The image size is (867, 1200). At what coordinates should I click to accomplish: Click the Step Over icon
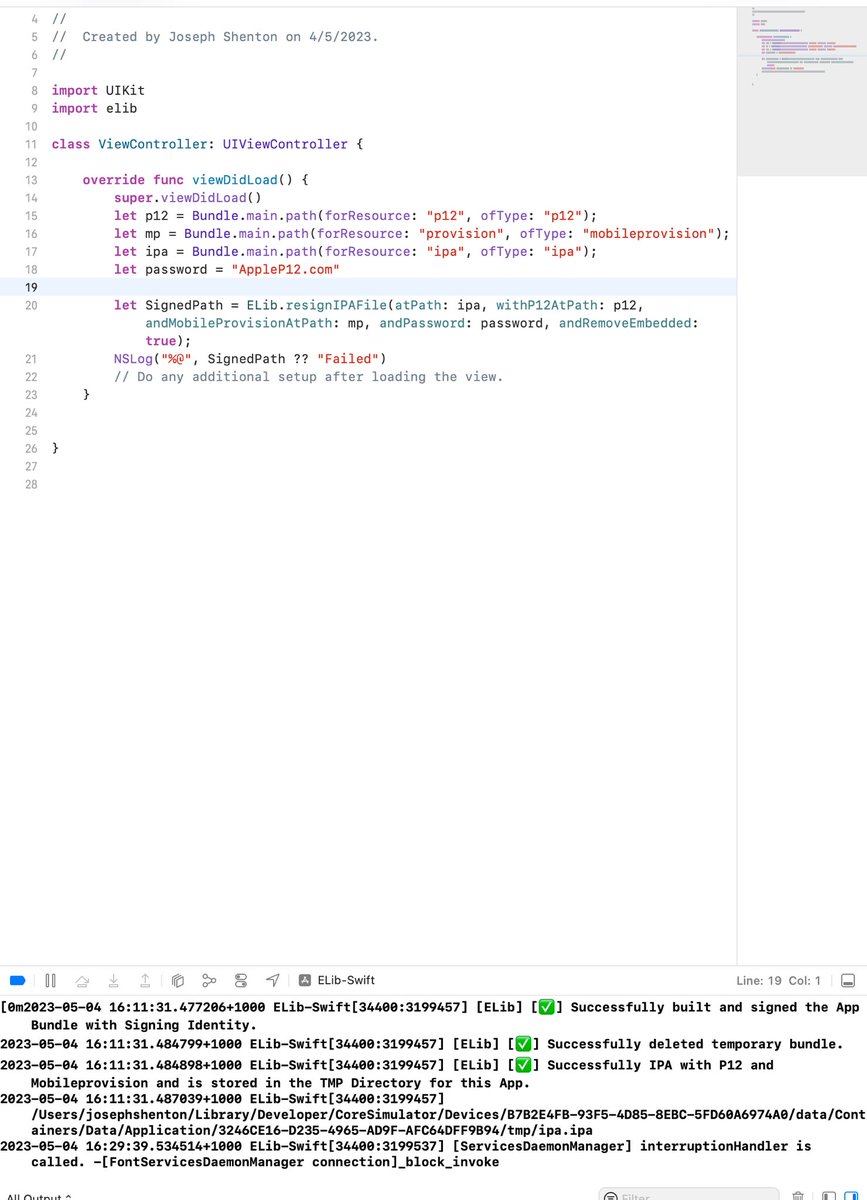pyautogui.click(x=82, y=980)
